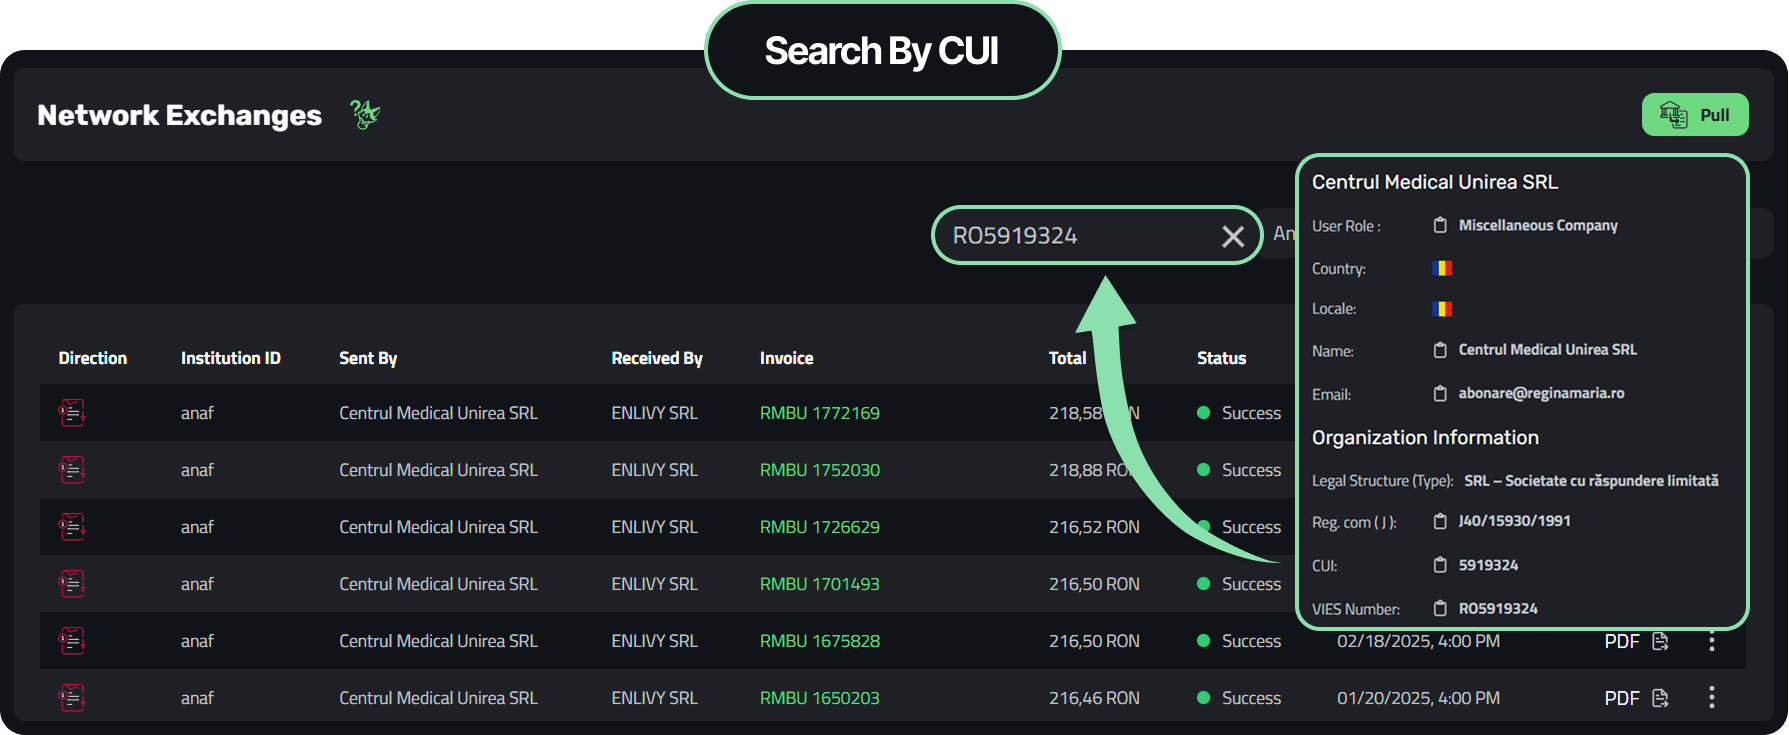Click the direction icon for invoice RMBU 1650203
1789x735 pixels.
(x=72, y=698)
